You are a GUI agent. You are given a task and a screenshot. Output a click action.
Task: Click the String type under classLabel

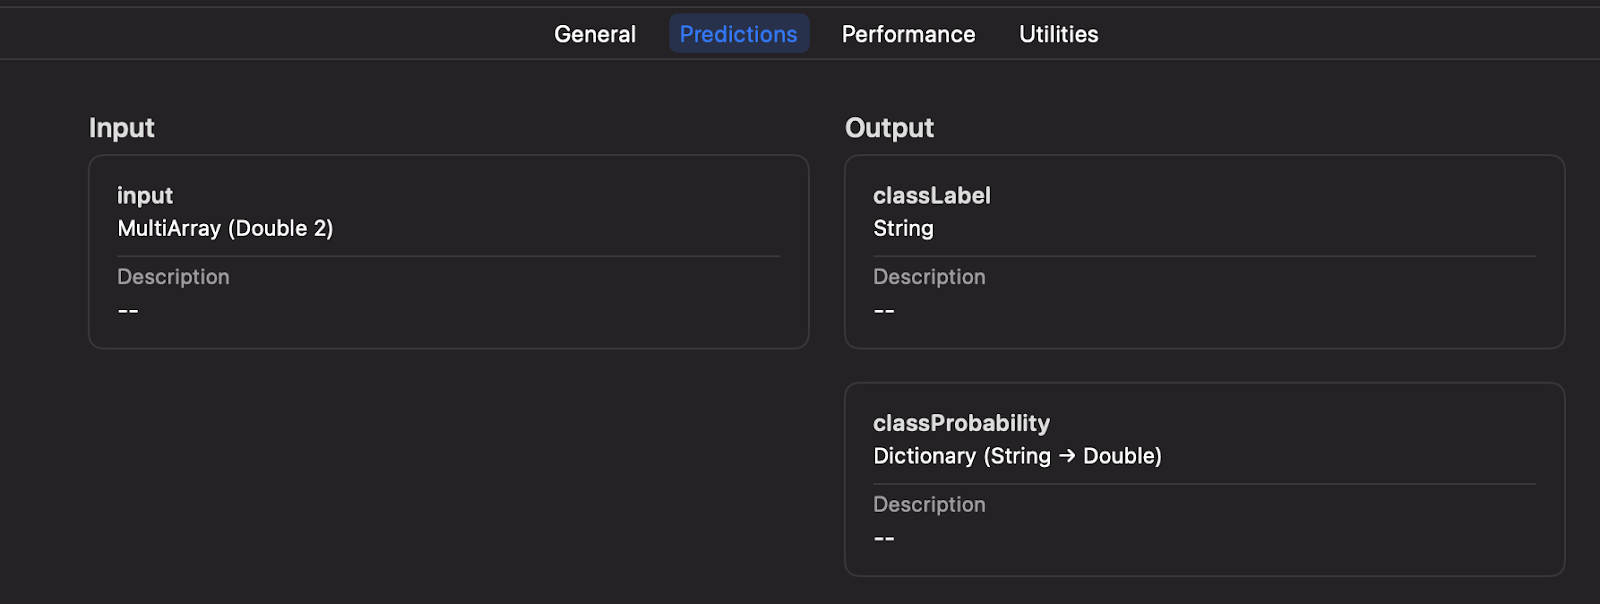[x=903, y=229]
